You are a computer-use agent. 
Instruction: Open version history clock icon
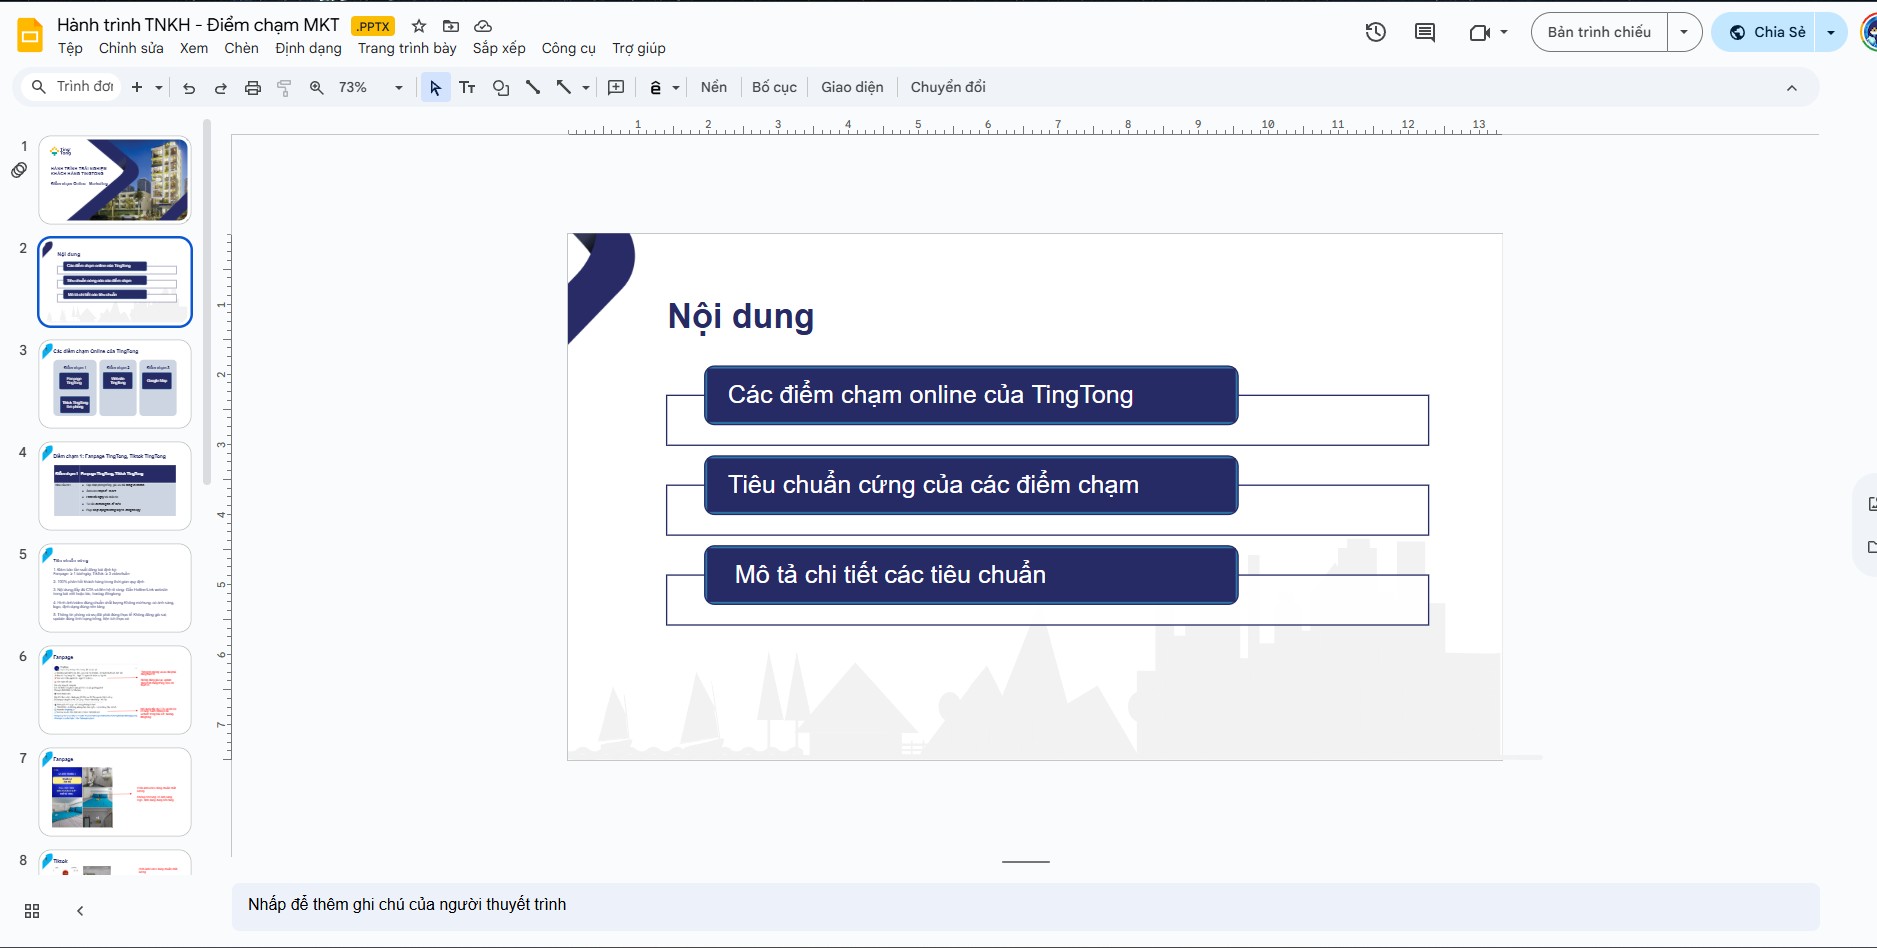tap(1376, 32)
